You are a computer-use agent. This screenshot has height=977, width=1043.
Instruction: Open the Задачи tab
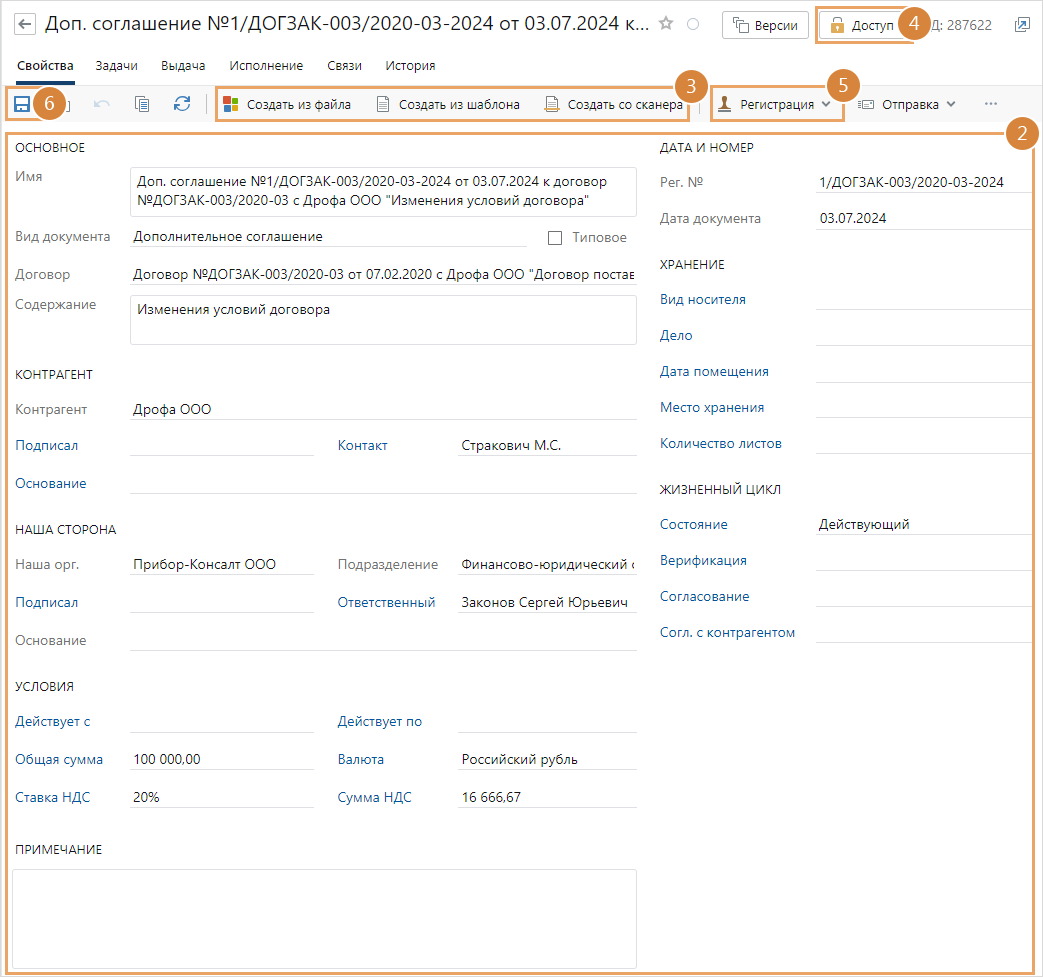click(116, 66)
